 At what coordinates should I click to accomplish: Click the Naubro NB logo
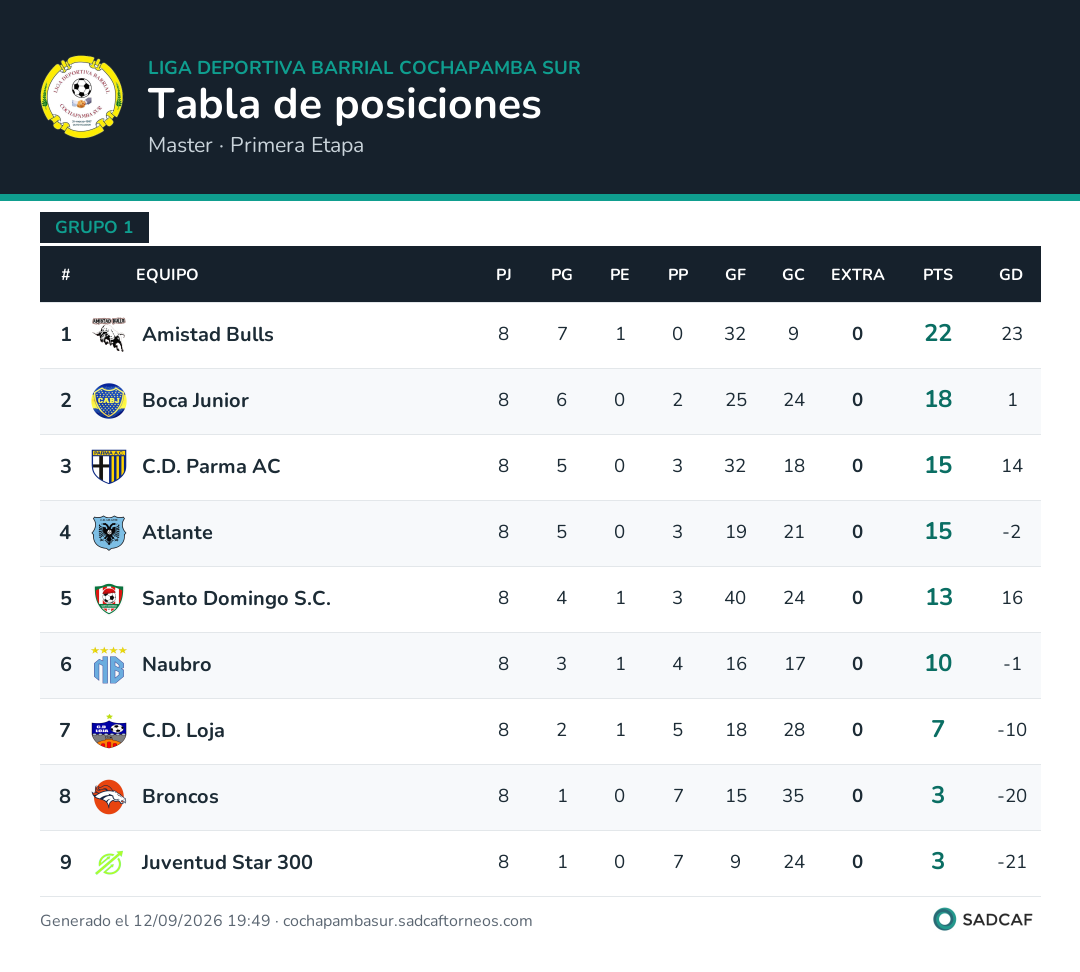click(109, 665)
